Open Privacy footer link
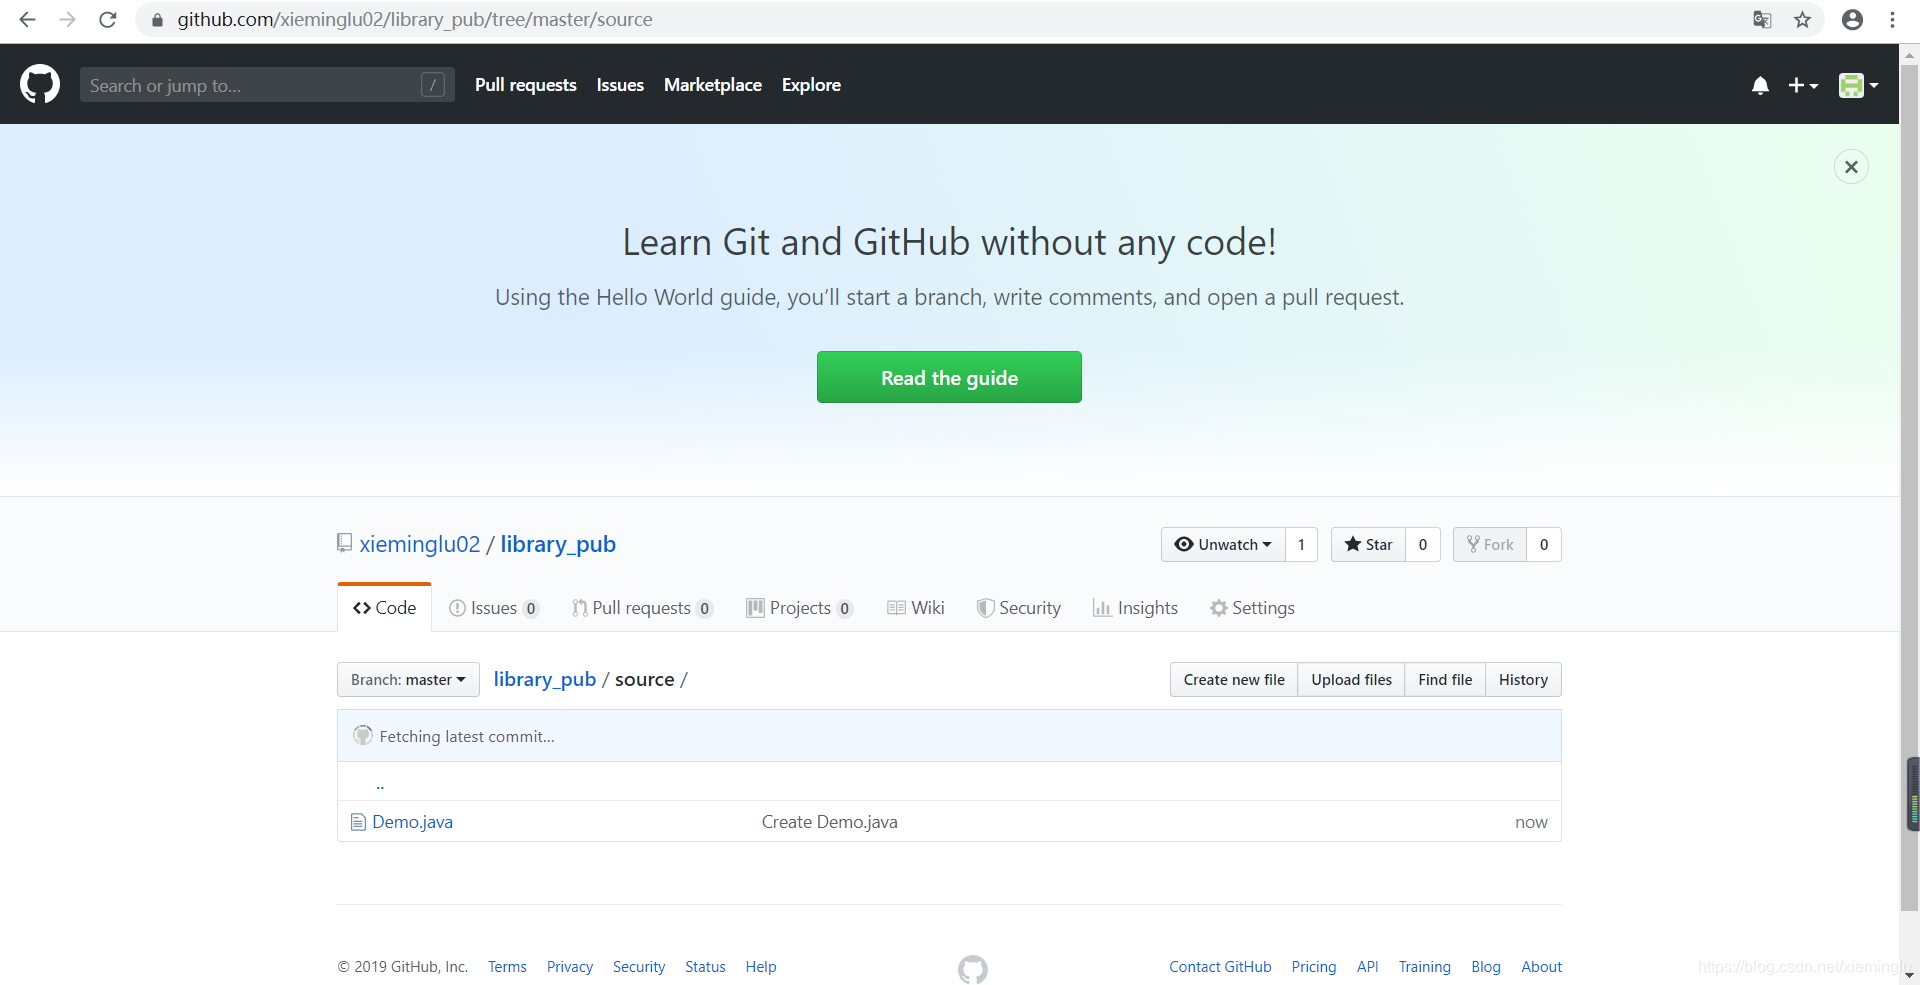Viewport: 1920px width, 985px height. coord(570,967)
